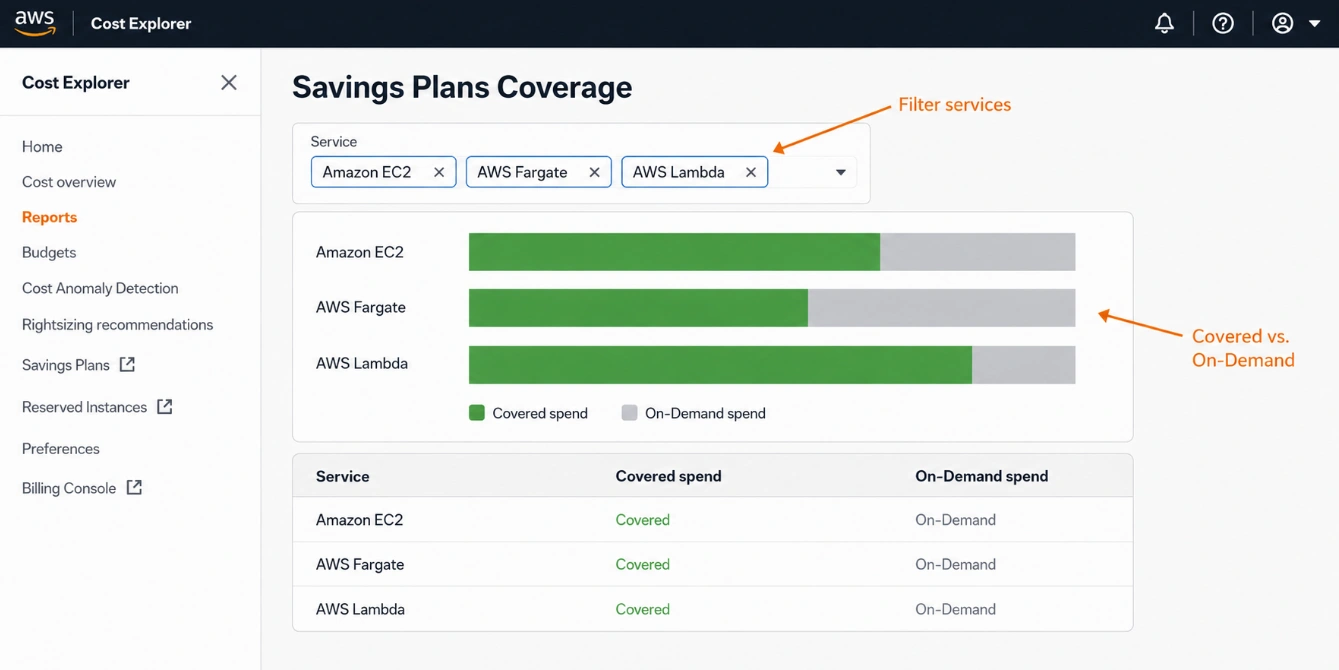The width and height of the screenshot is (1339, 670).
Task: Click AWS Fargate chart row label
Action: [361, 307]
